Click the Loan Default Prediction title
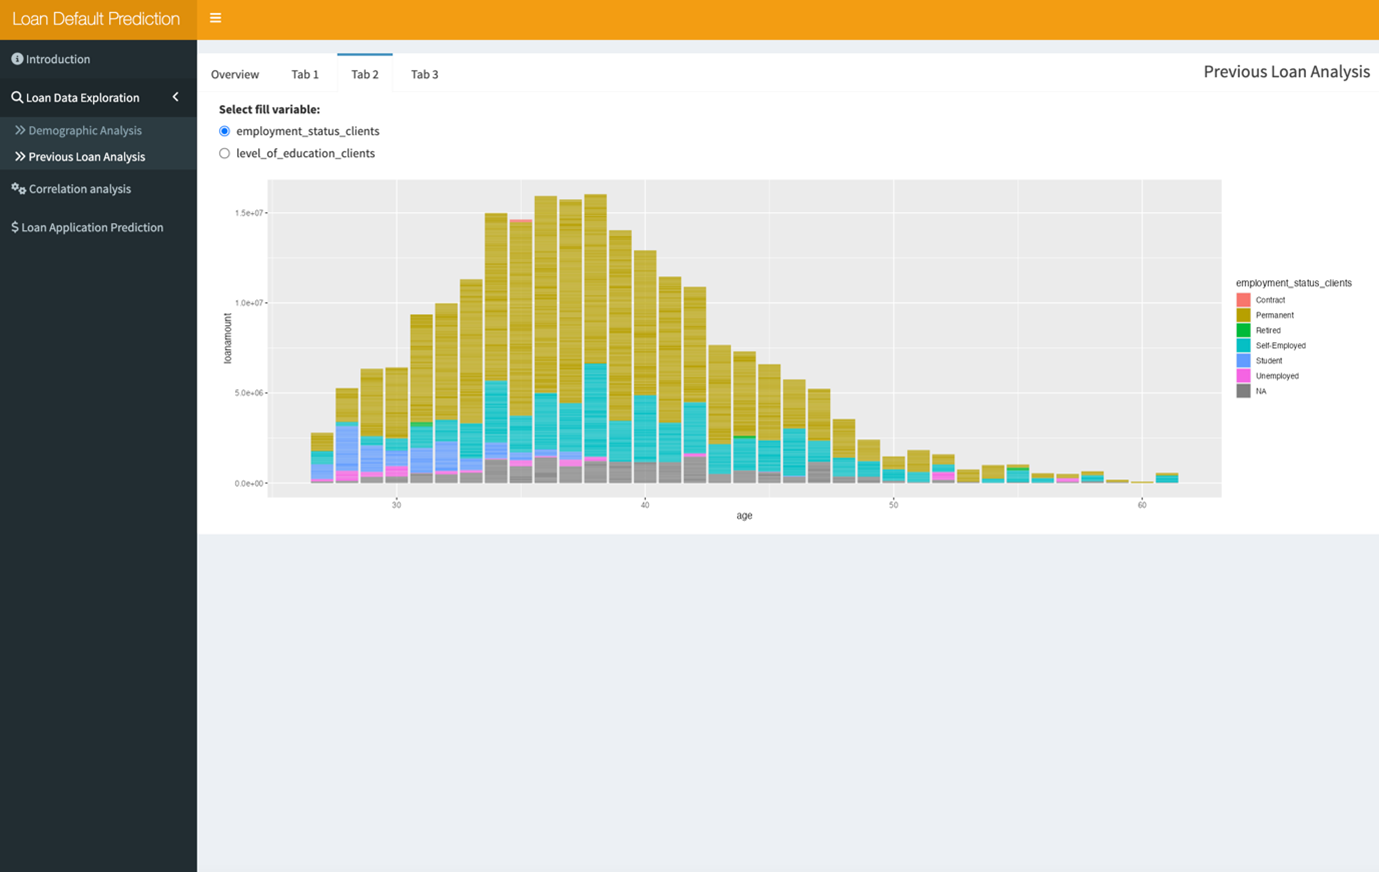This screenshot has height=872, width=1379. click(x=96, y=19)
